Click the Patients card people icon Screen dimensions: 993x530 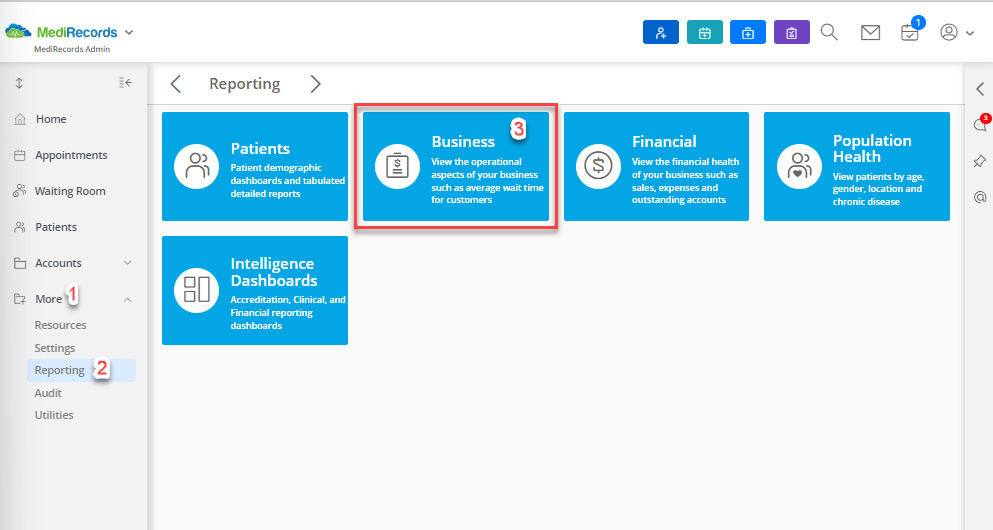point(196,167)
